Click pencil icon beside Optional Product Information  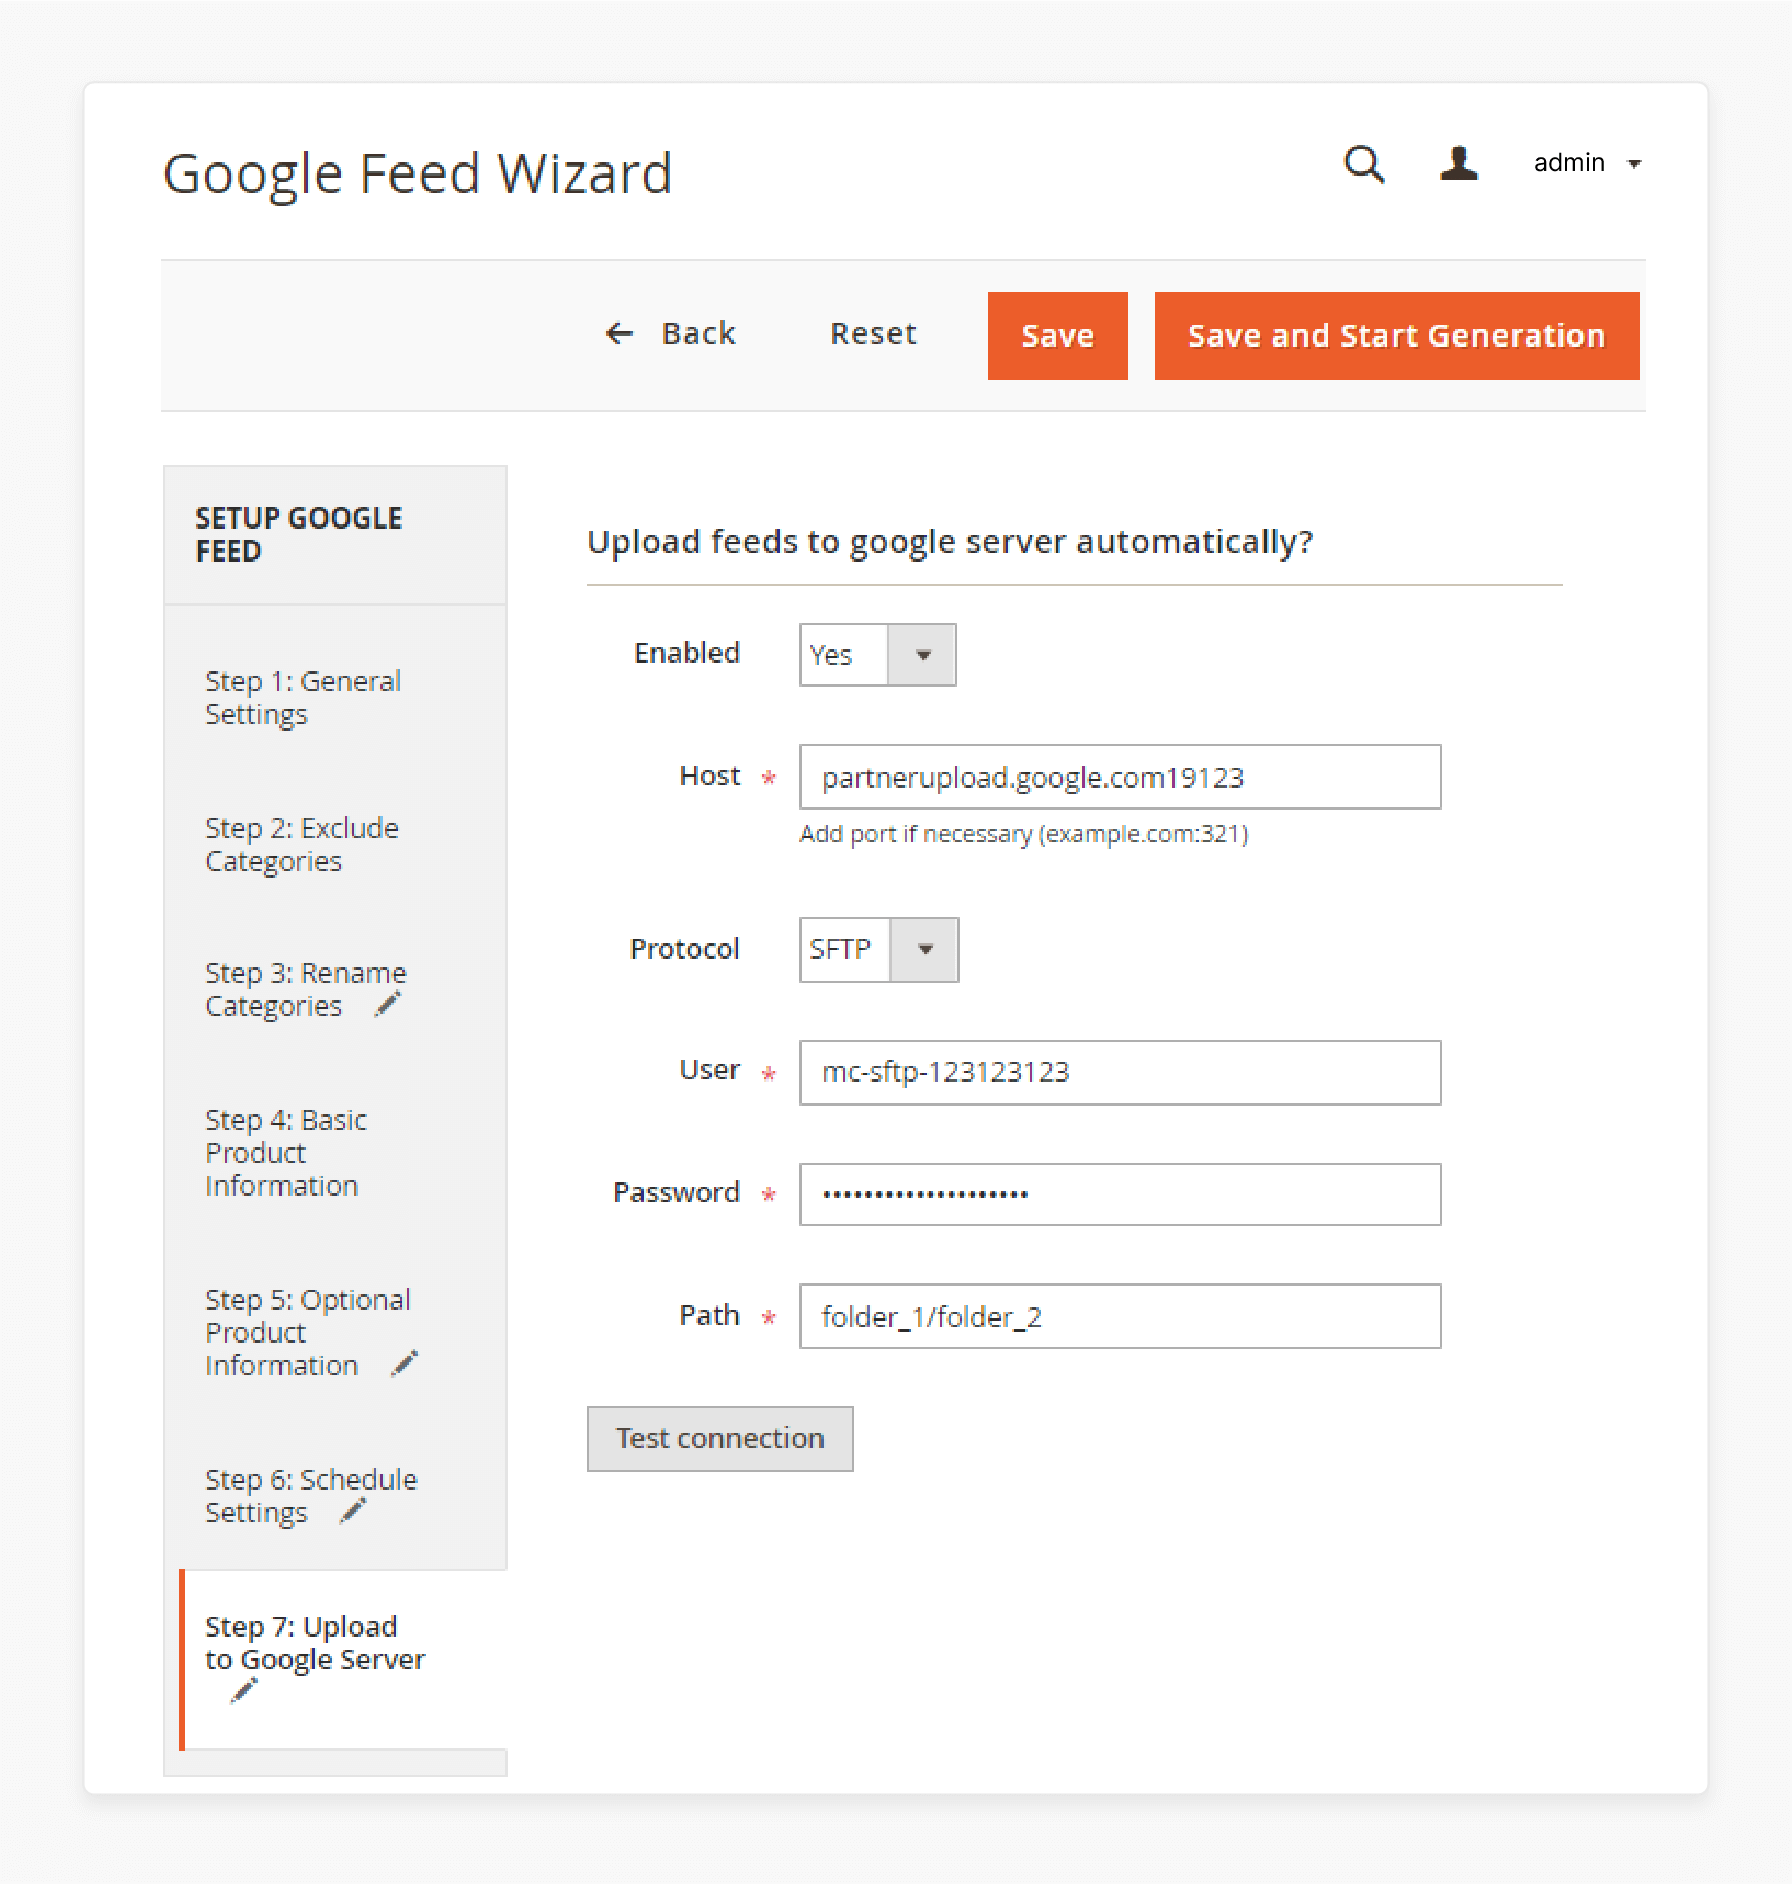(x=405, y=1363)
